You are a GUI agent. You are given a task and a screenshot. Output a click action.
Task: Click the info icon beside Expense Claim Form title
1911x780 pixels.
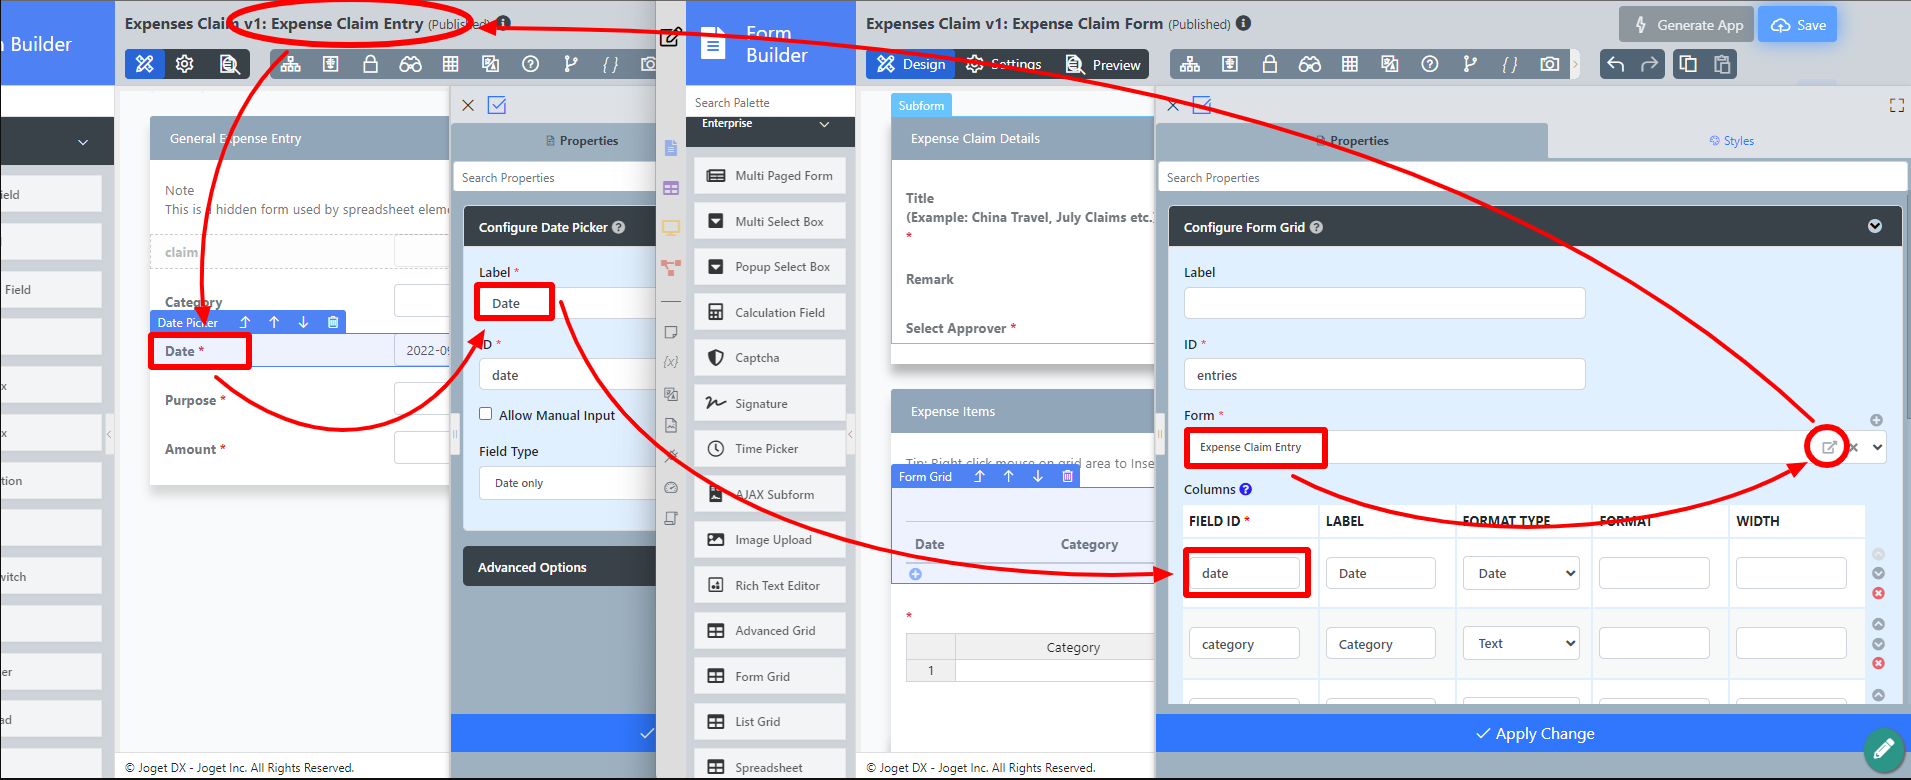(x=1243, y=23)
